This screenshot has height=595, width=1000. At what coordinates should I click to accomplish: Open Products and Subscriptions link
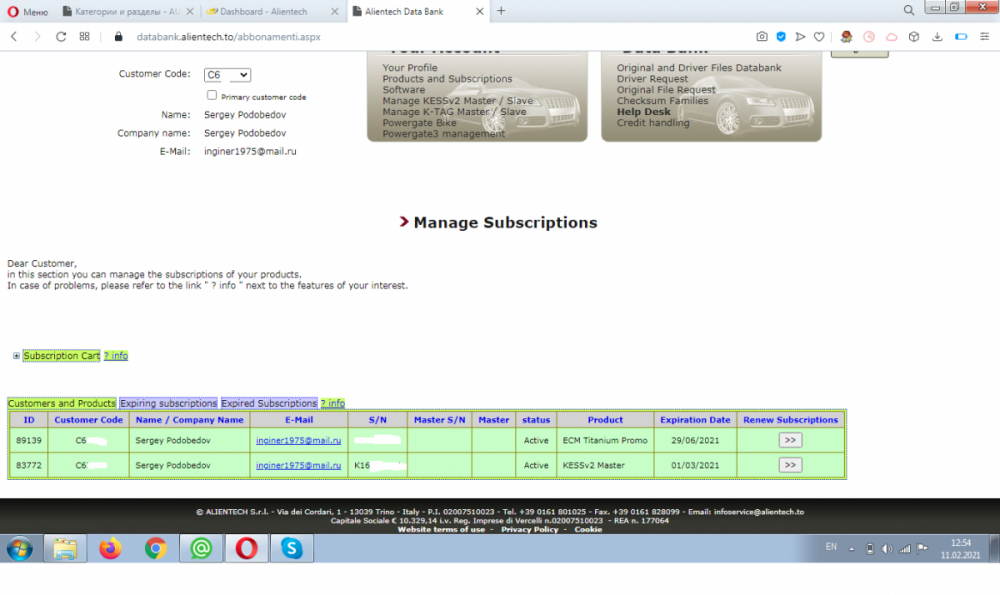point(447,78)
